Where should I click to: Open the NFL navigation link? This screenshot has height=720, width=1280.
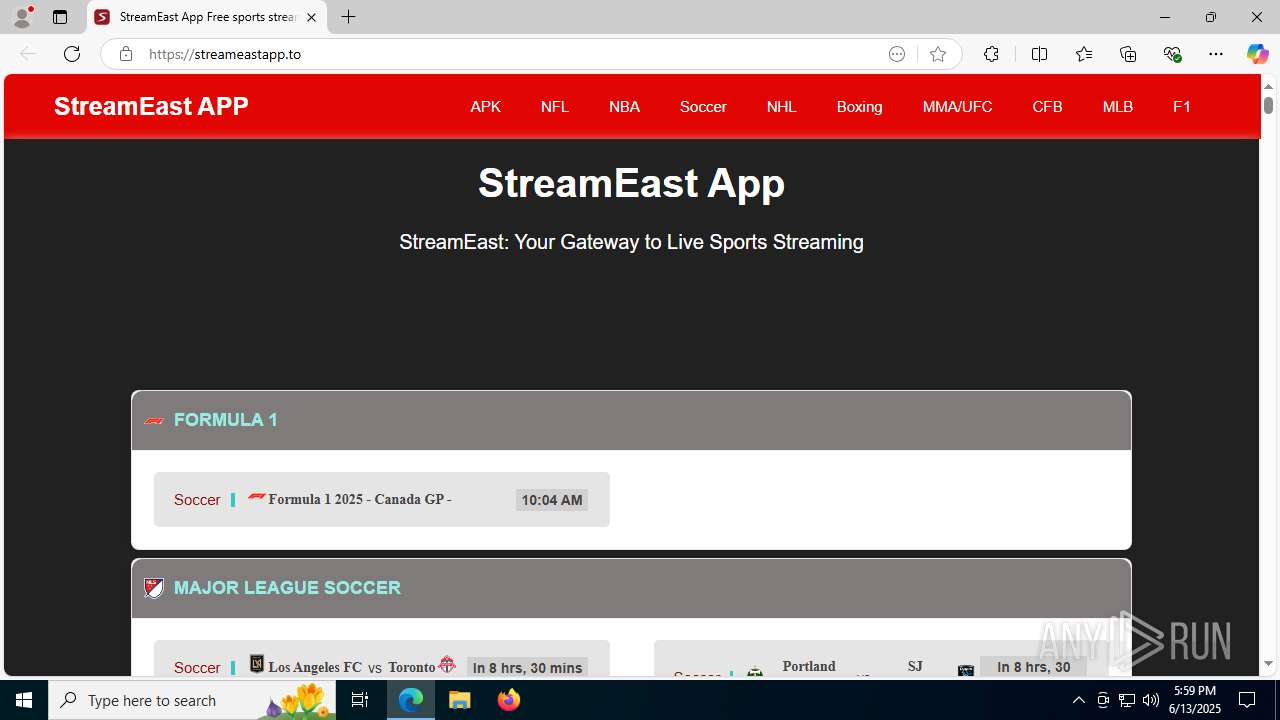point(555,106)
